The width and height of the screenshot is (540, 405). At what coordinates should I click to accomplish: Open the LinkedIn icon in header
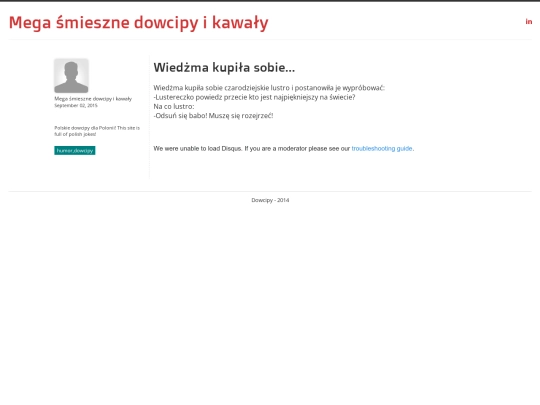coord(529,22)
